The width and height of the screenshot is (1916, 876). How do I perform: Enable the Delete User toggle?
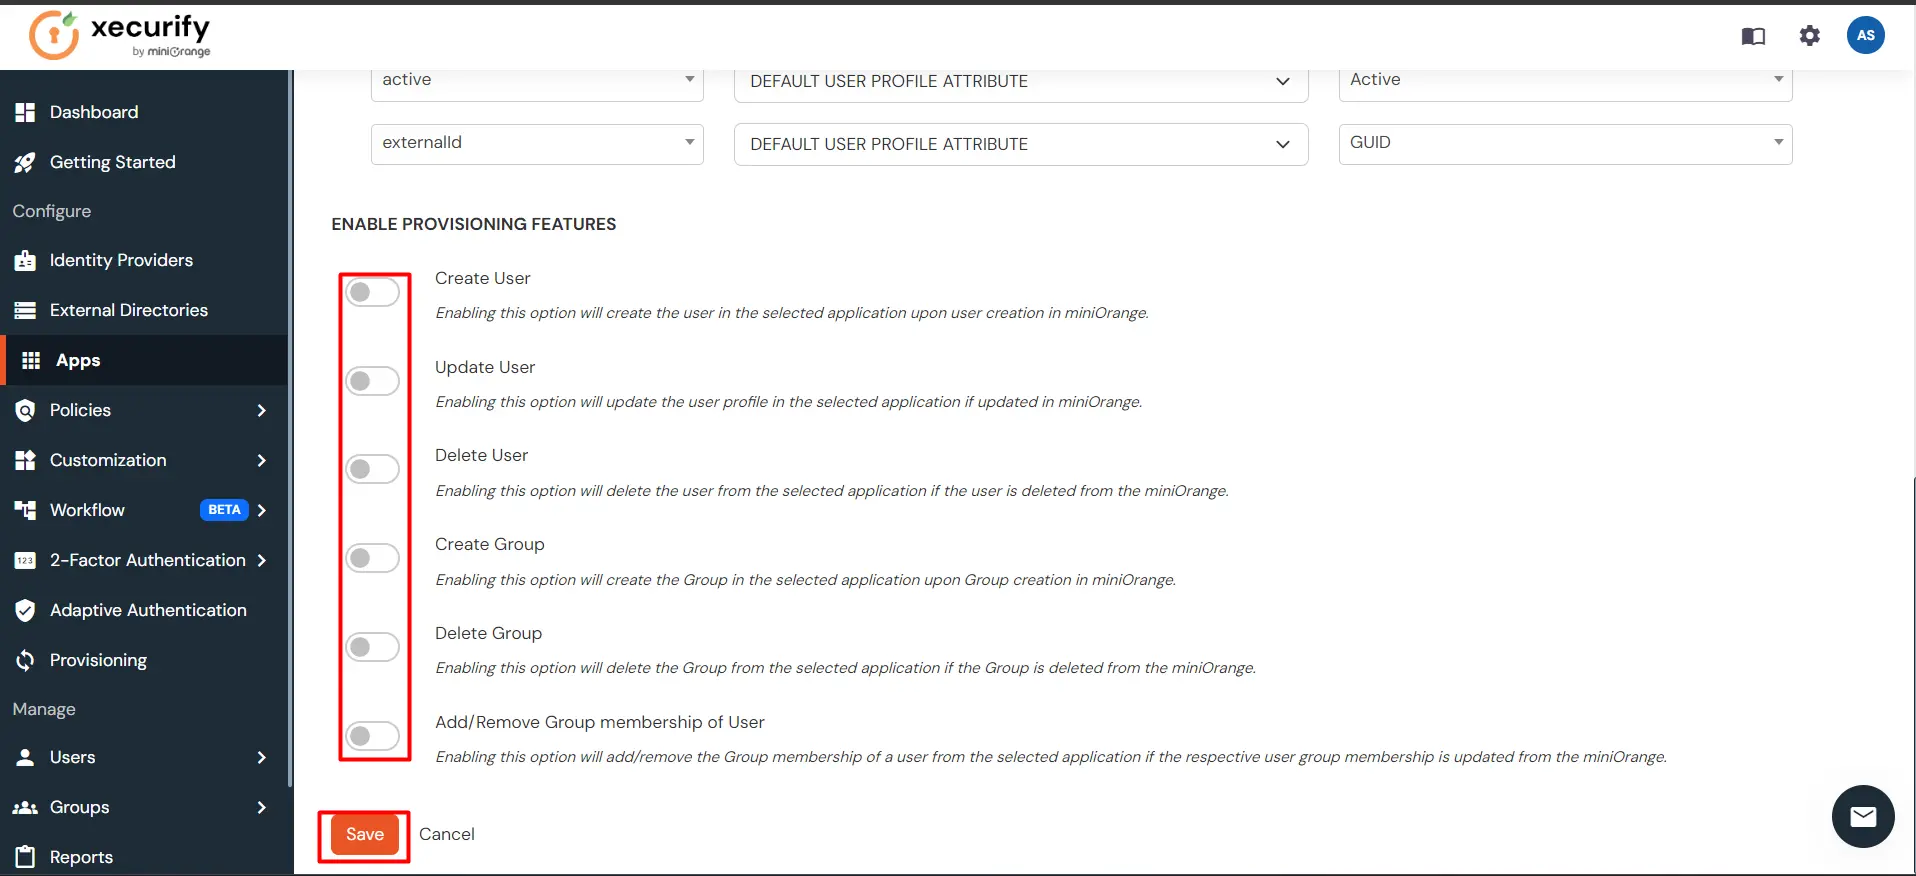(372, 469)
